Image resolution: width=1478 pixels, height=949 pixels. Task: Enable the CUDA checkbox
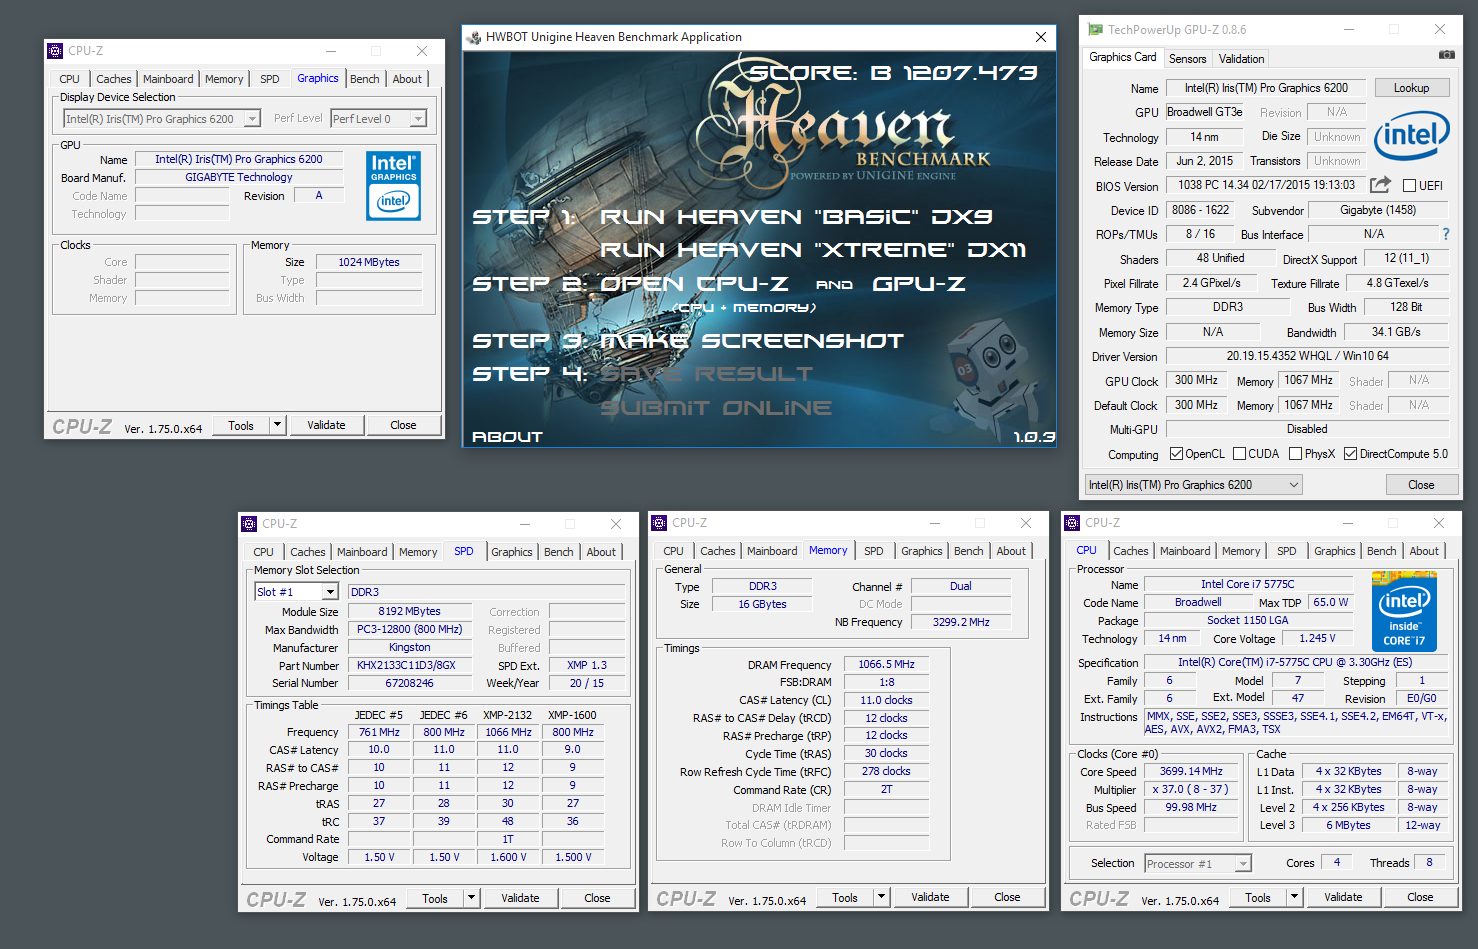[1239, 454]
